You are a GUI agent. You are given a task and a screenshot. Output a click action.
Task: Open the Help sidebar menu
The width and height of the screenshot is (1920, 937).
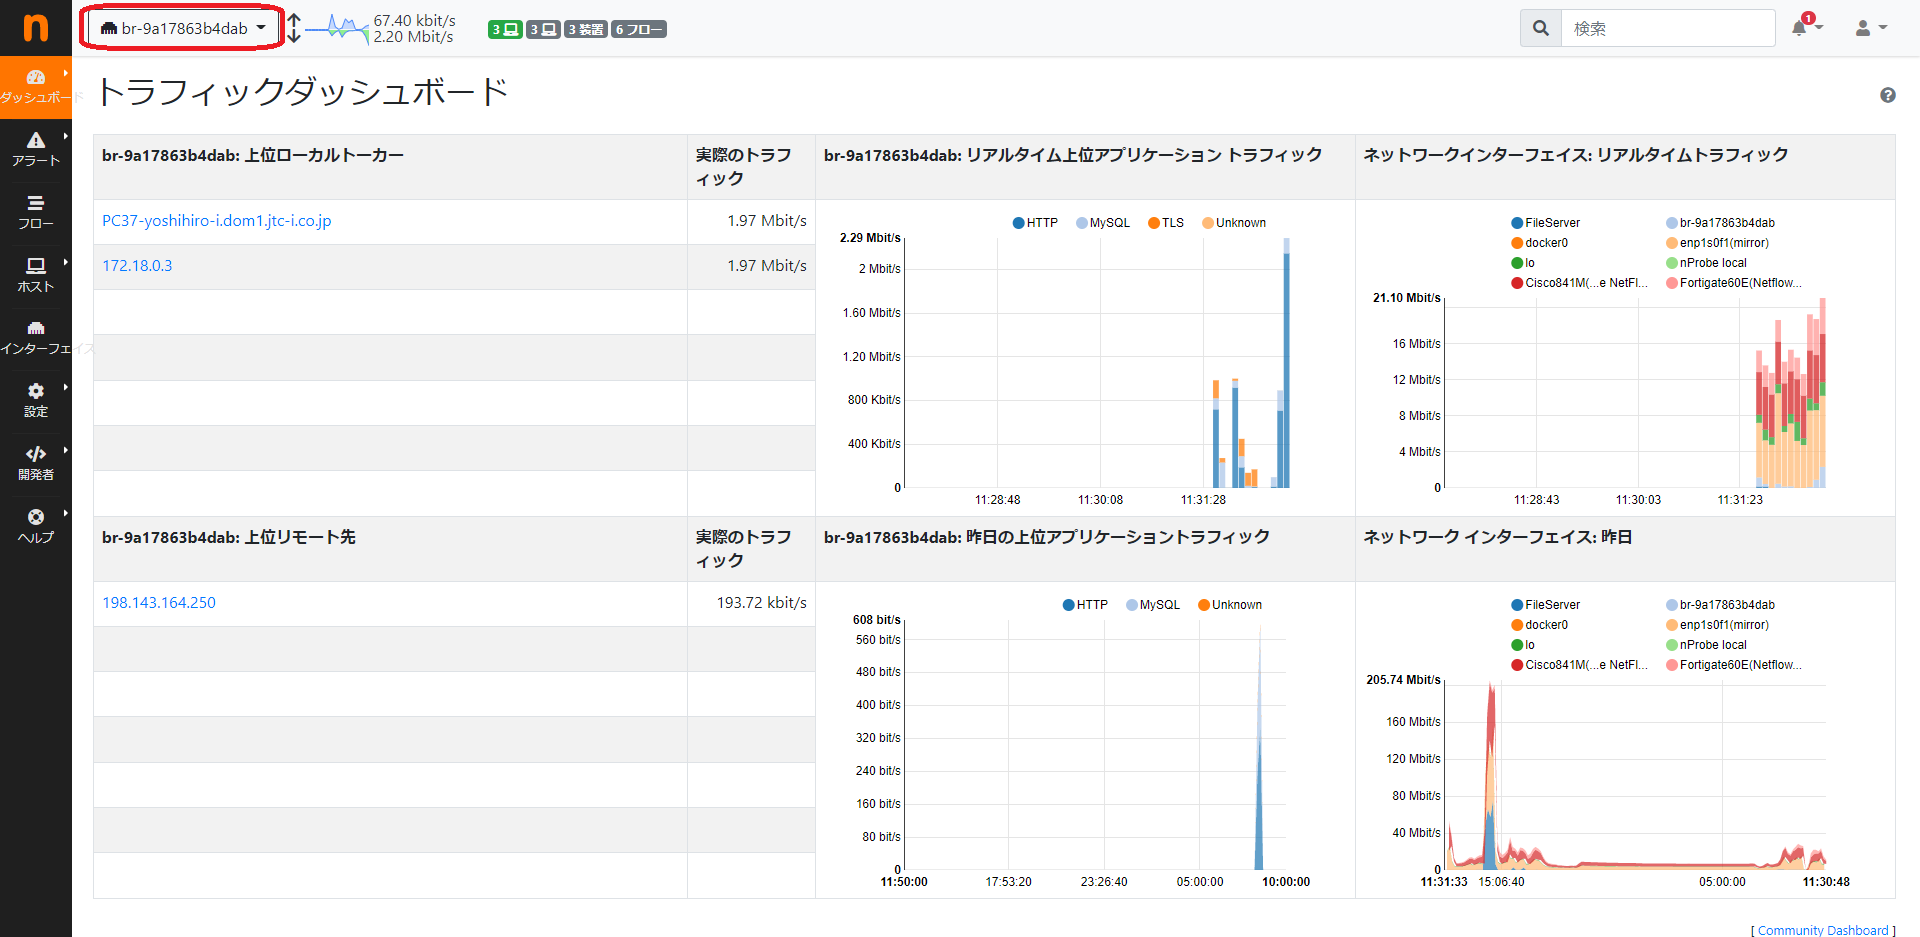(36, 525)
